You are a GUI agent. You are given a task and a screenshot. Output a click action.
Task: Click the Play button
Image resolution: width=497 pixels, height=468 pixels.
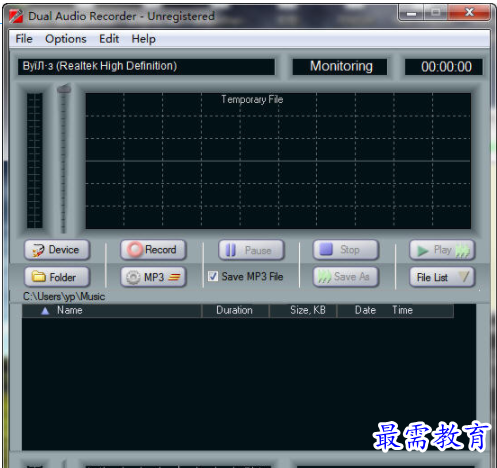(x=442, y=250)
